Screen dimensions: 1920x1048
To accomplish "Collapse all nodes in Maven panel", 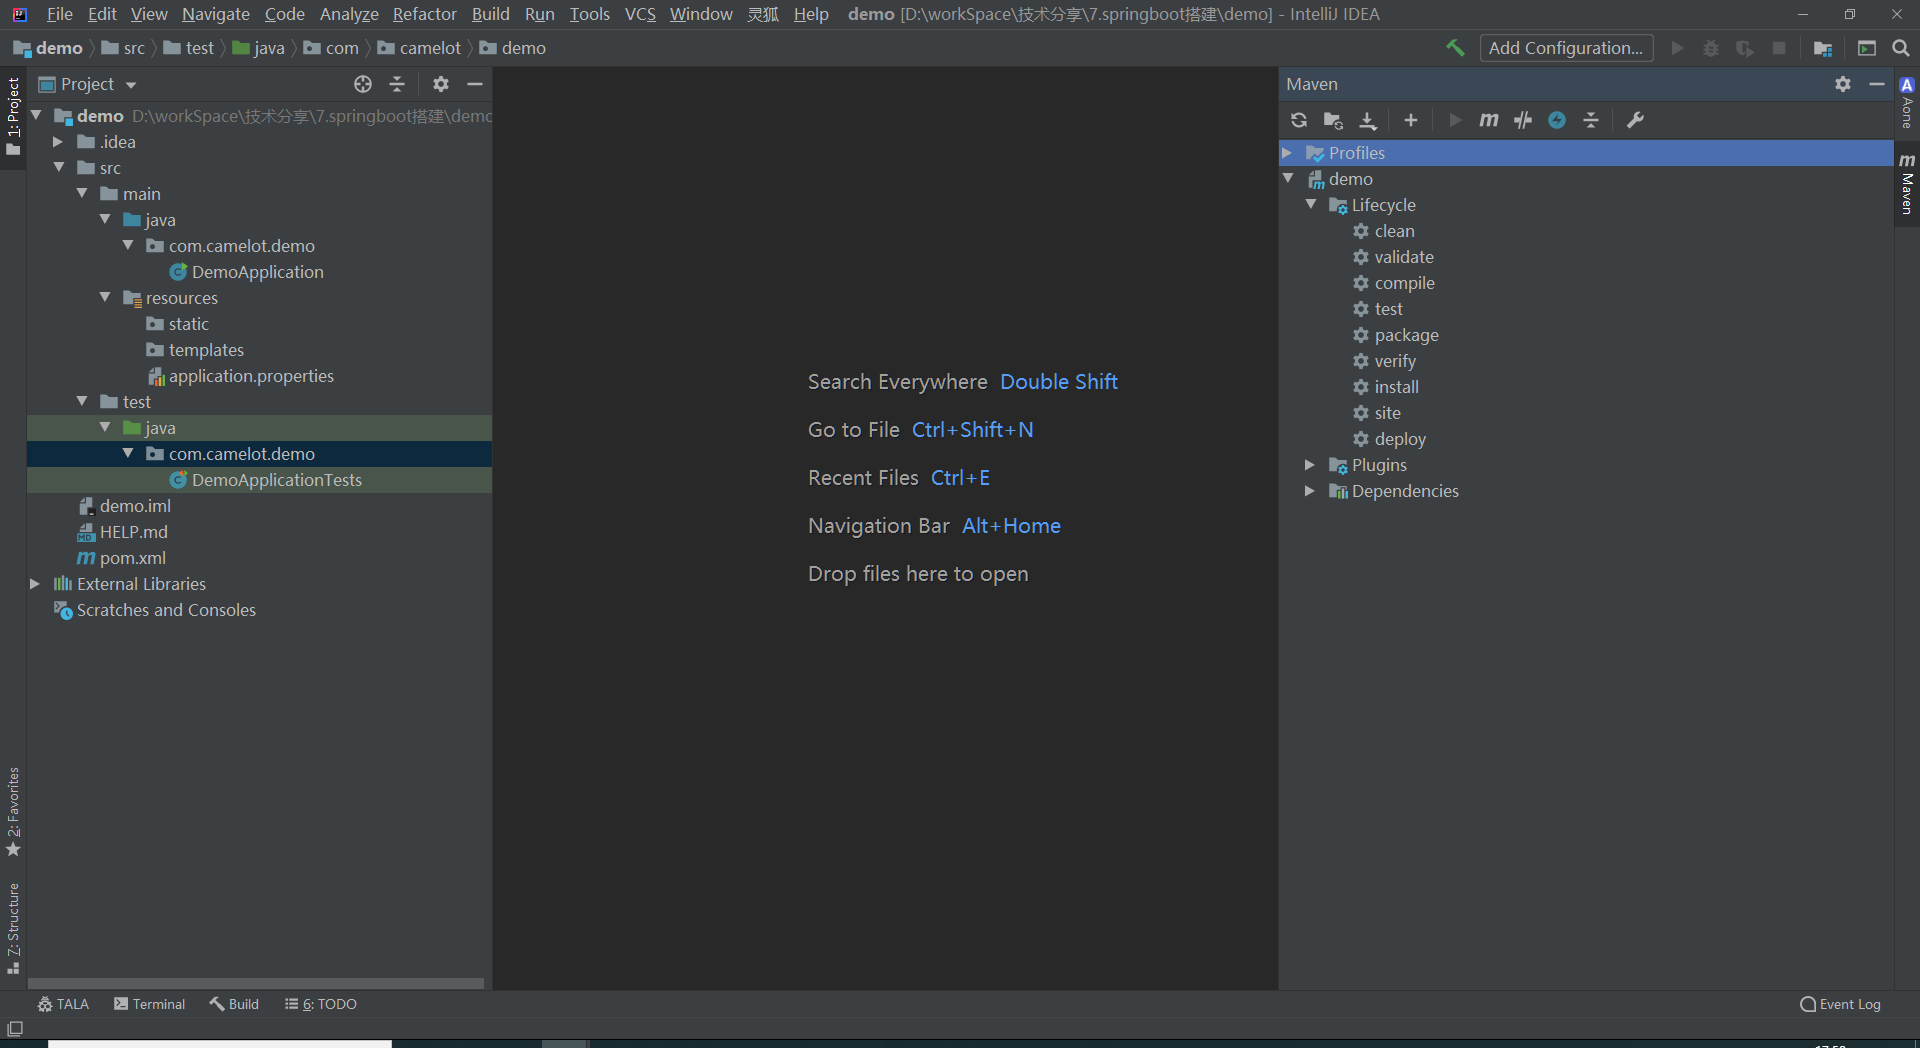I will click(x=1591, y=120).
